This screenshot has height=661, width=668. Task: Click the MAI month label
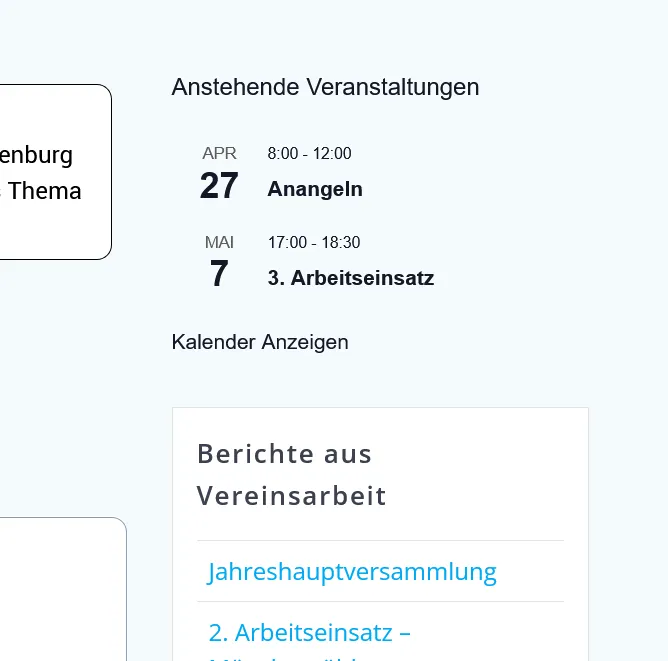coord(219,242)
